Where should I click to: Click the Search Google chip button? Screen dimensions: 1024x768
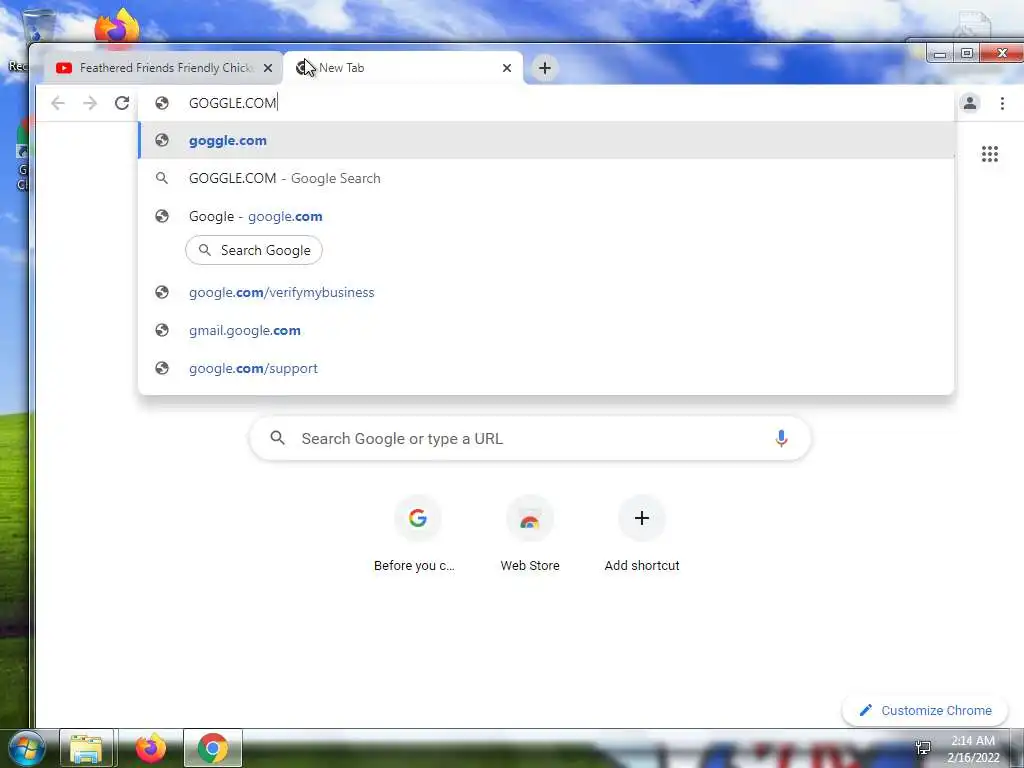254,250
